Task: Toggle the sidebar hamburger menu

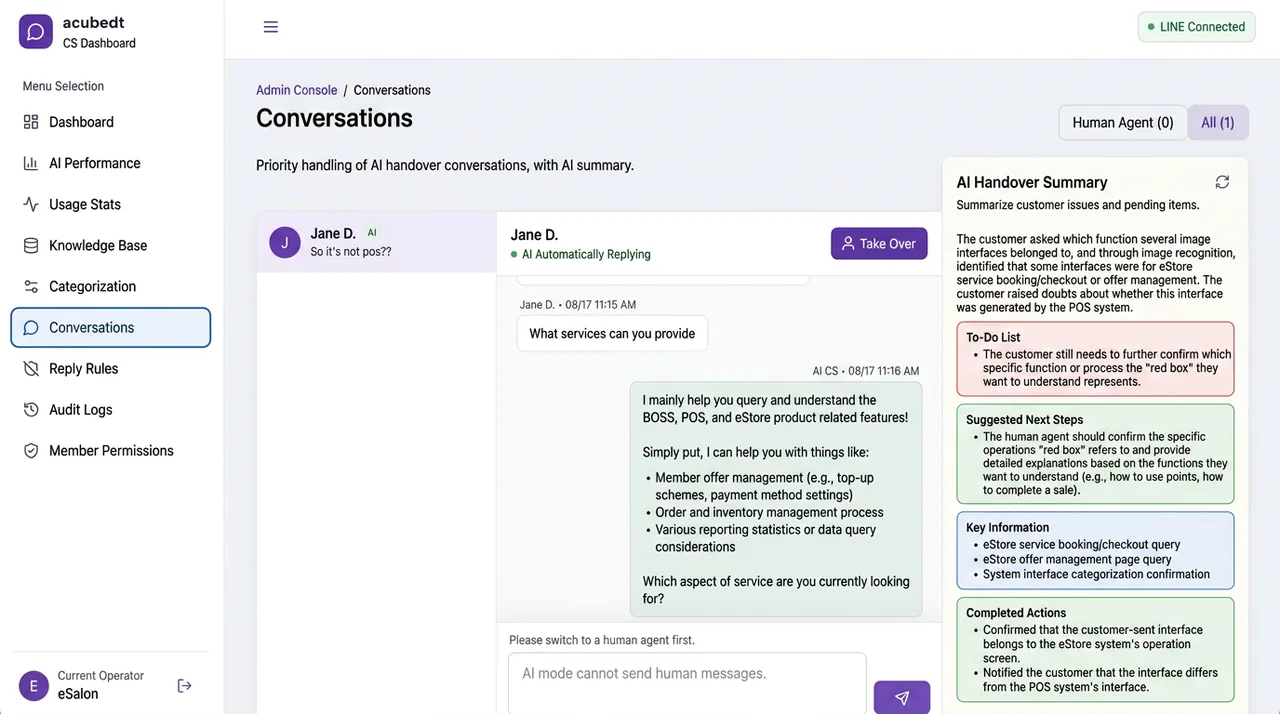Action: pos(271,27)
